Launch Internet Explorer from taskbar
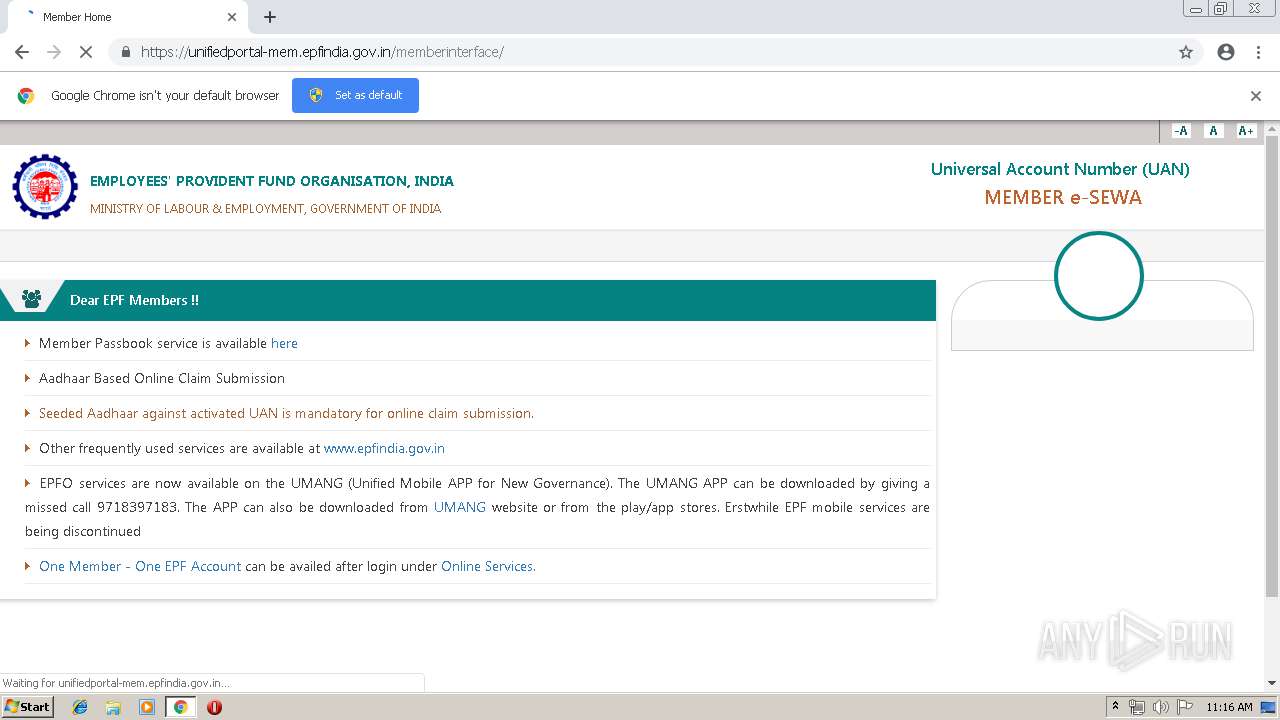1280x720 pixels. coord(80,707)
